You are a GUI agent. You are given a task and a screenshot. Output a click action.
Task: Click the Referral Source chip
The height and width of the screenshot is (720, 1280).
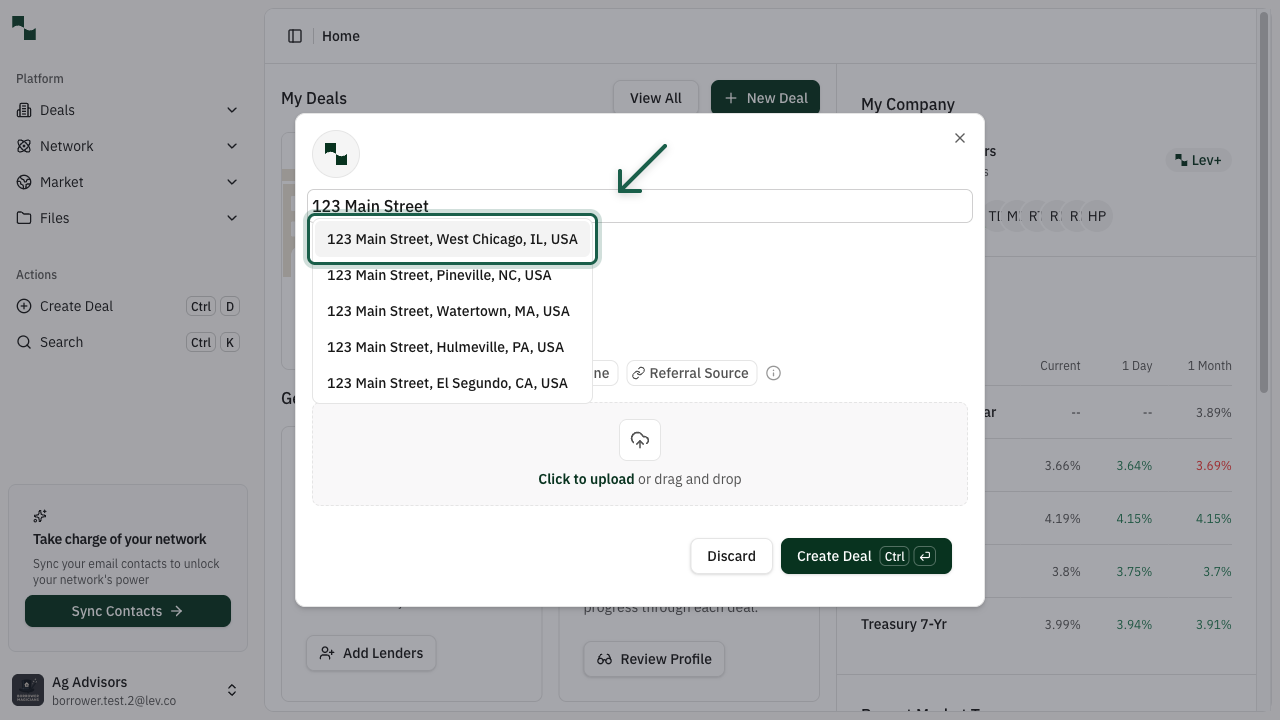point(691,373)
